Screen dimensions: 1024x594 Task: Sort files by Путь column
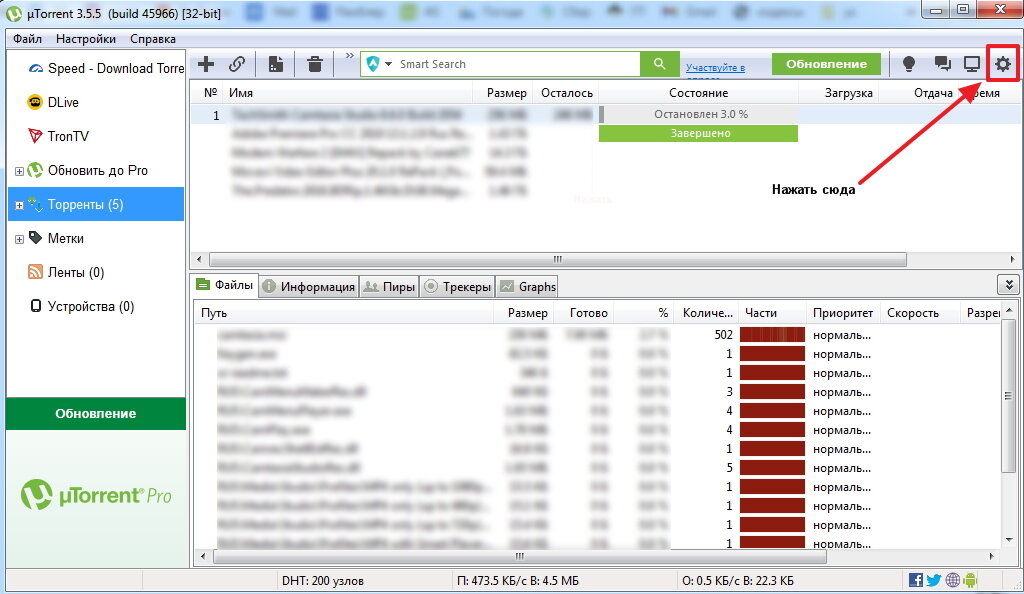click(x=344, y=313)
